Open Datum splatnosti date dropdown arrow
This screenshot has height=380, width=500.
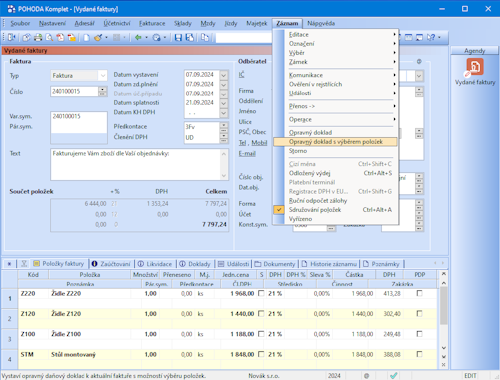tap(224, 103)
